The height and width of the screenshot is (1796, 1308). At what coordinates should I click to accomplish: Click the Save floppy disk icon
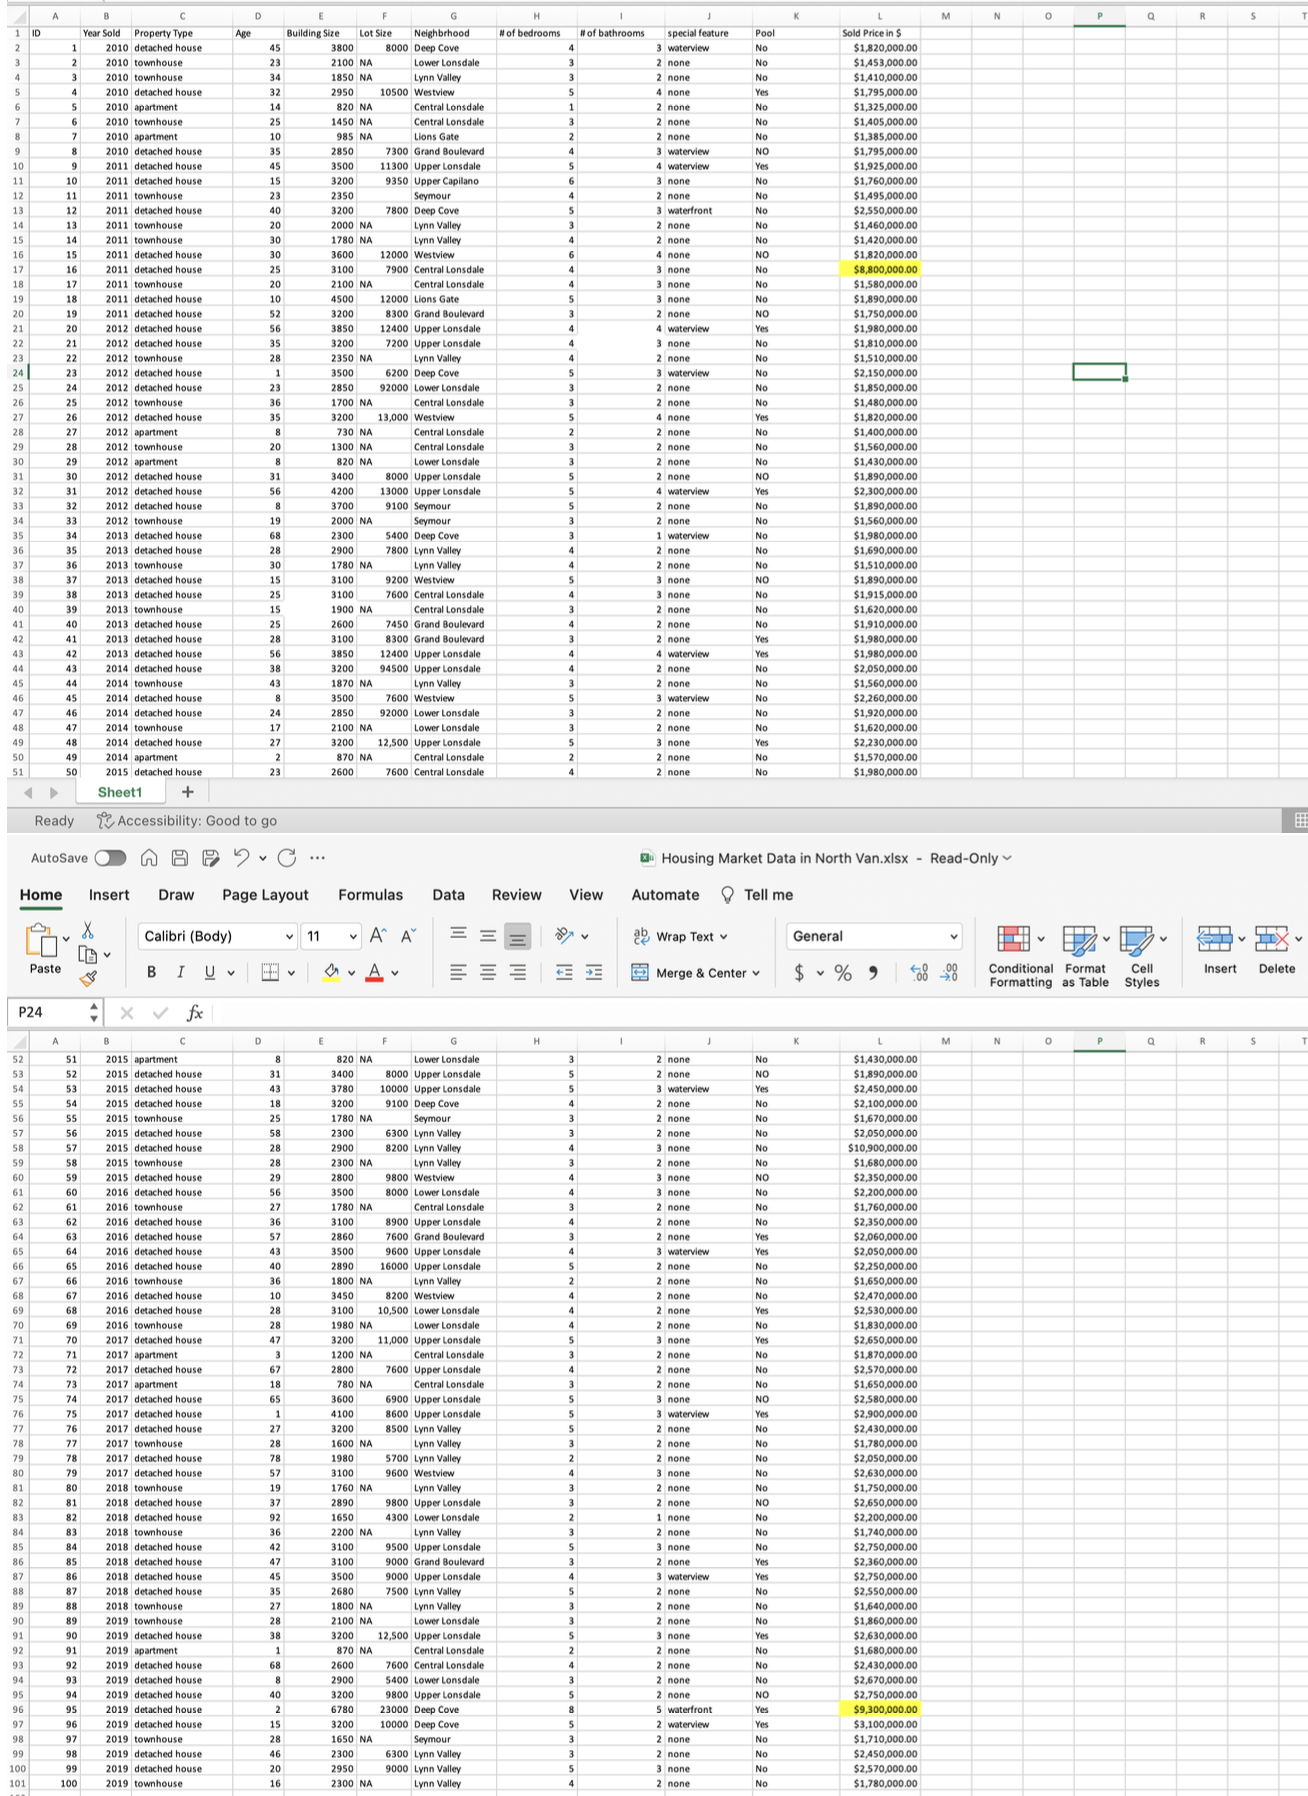[180, 858]
